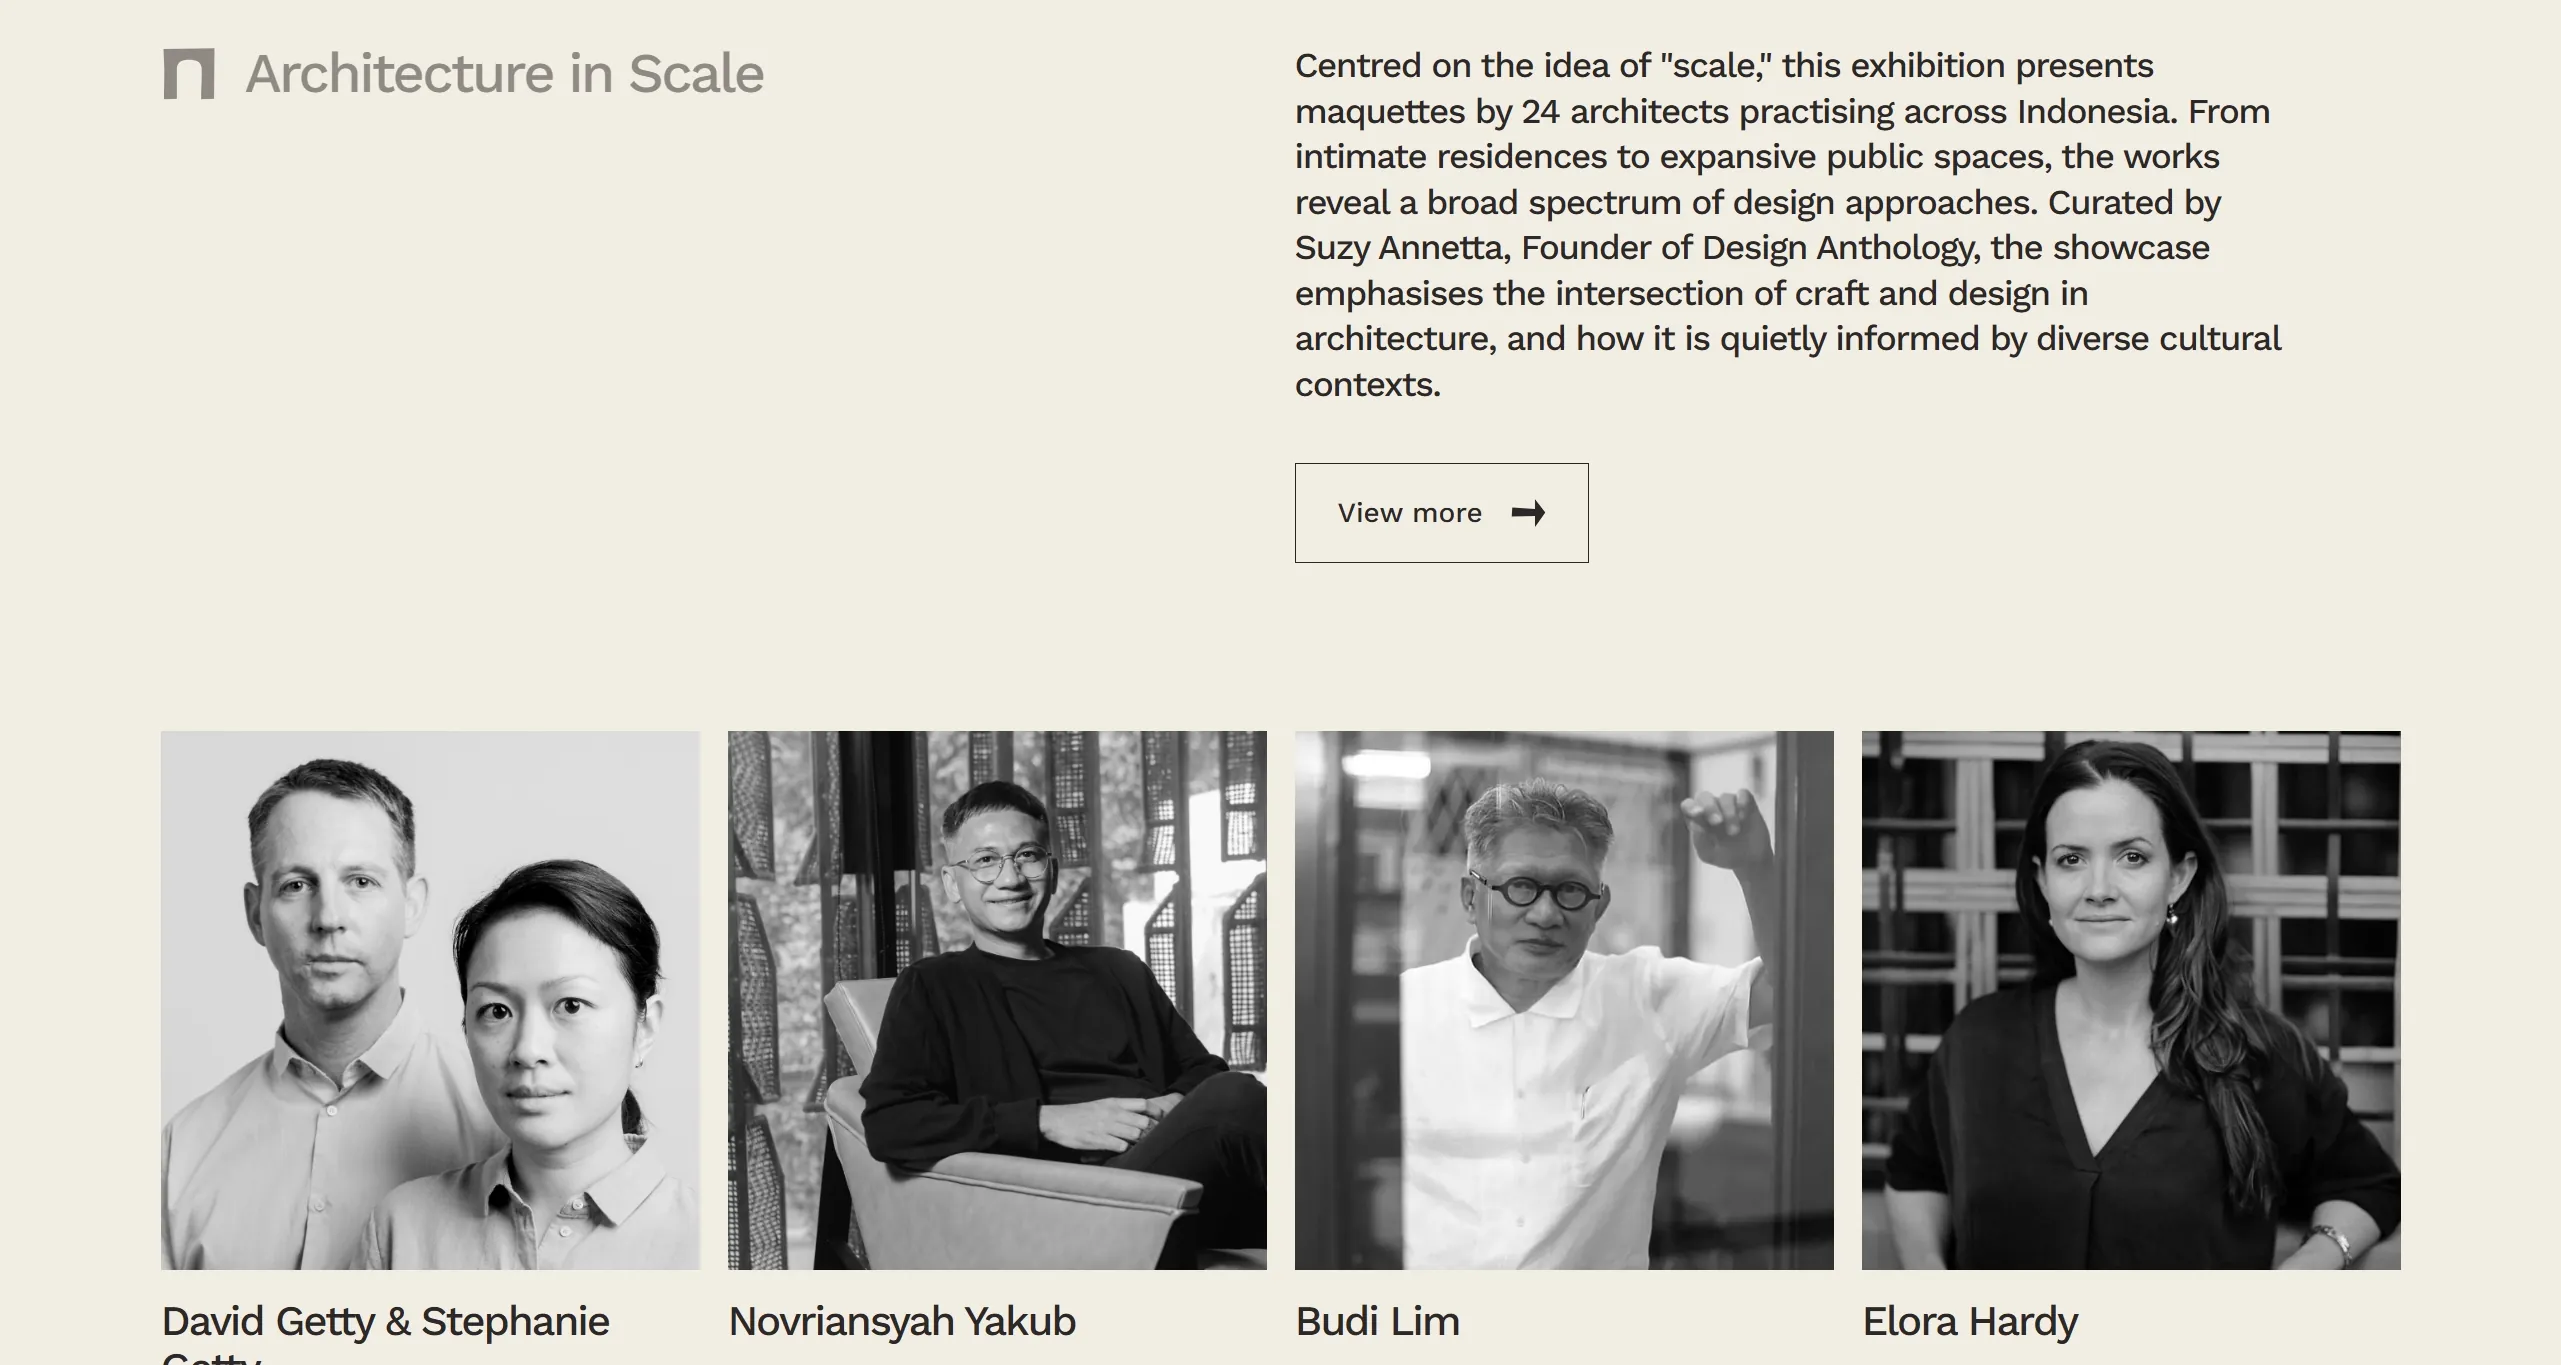Click the Novriansyah Yakub name label

tap(902, 1322)
